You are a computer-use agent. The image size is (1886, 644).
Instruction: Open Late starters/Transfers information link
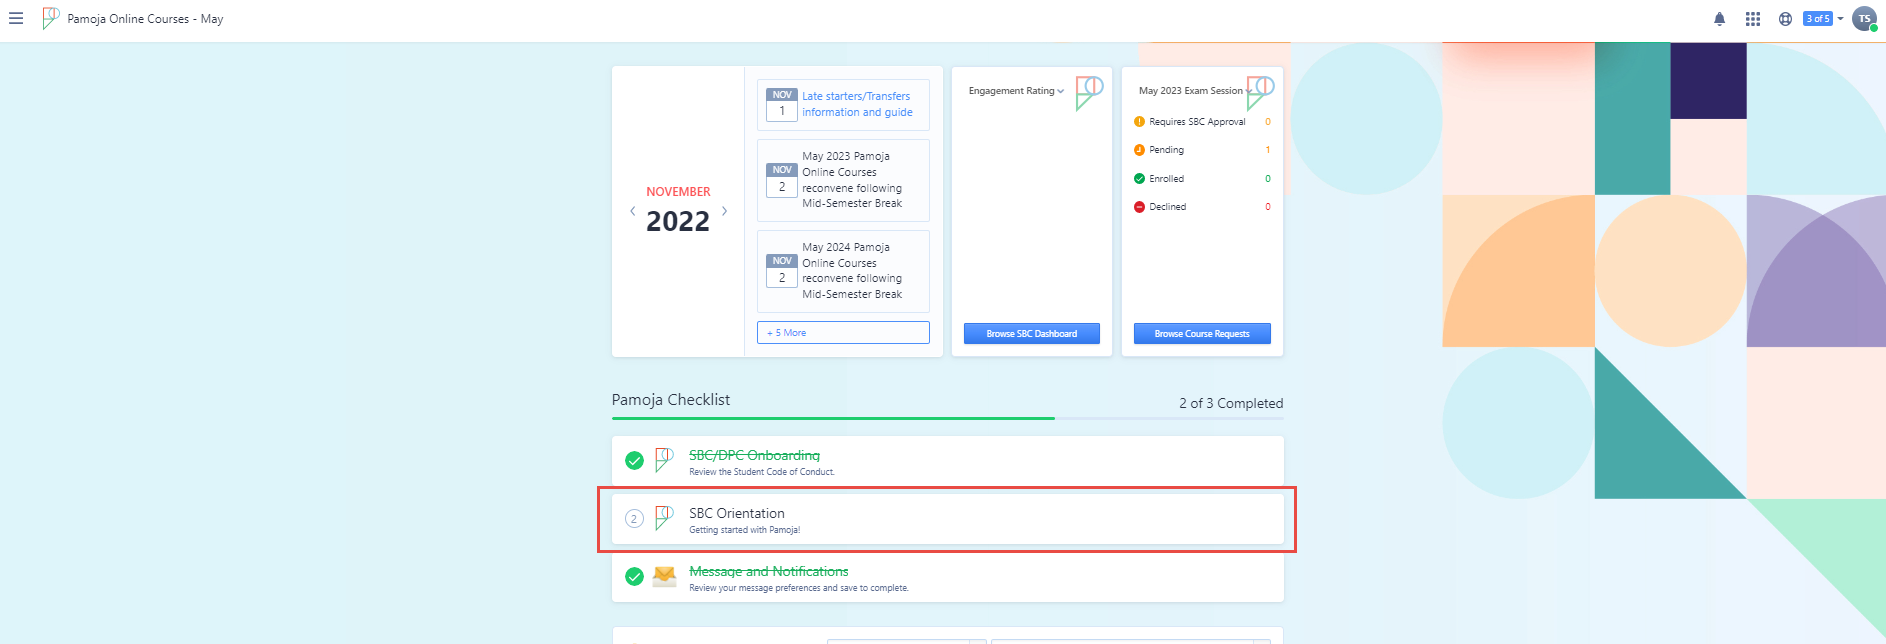coord(857,104)
